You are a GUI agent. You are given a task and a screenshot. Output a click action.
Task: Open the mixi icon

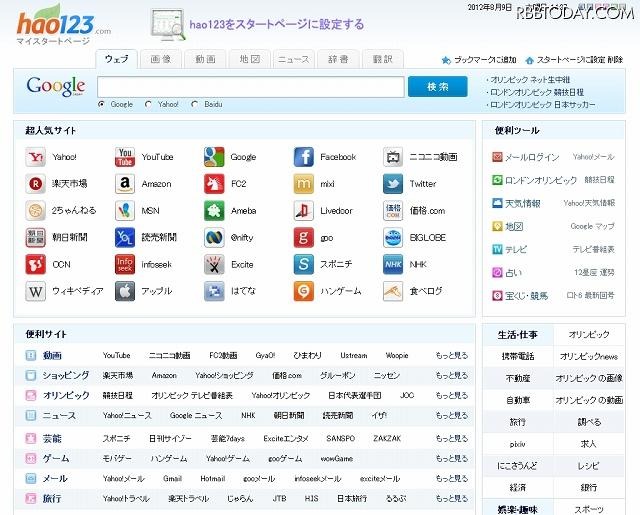pyautogui.click(x=304, y=184)
